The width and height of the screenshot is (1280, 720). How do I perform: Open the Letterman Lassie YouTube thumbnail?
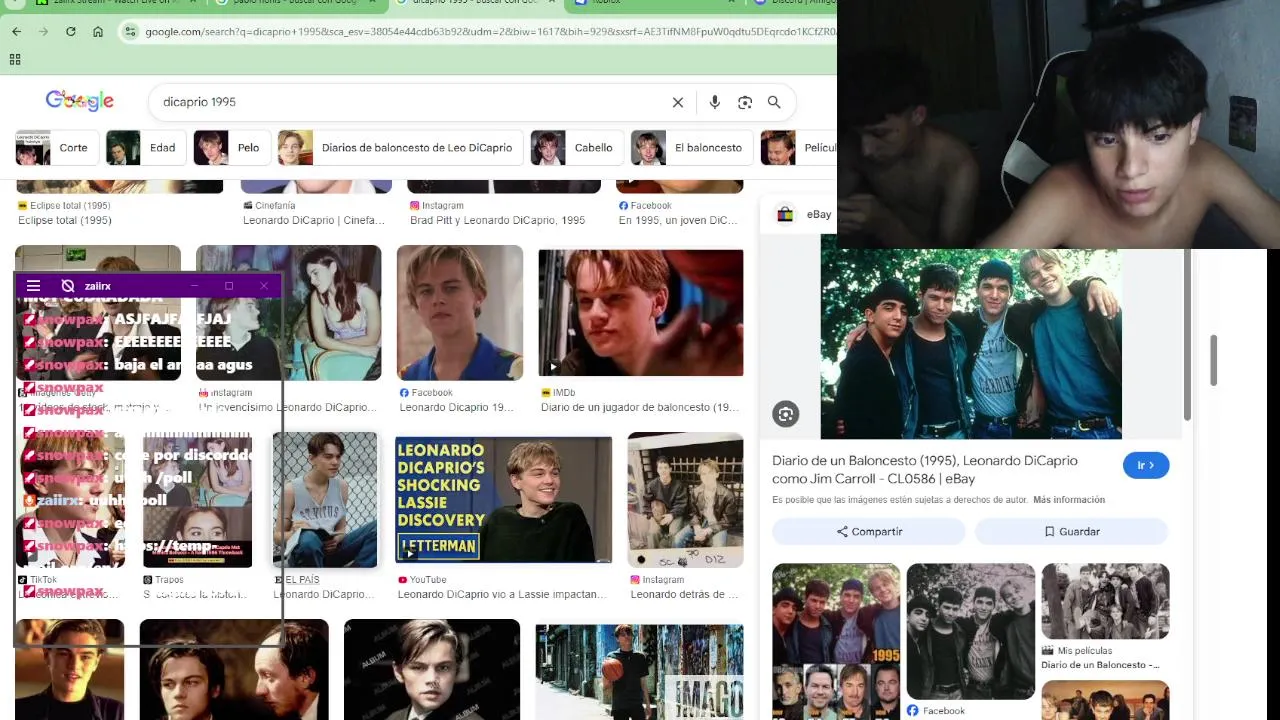[x=503, y=500]
